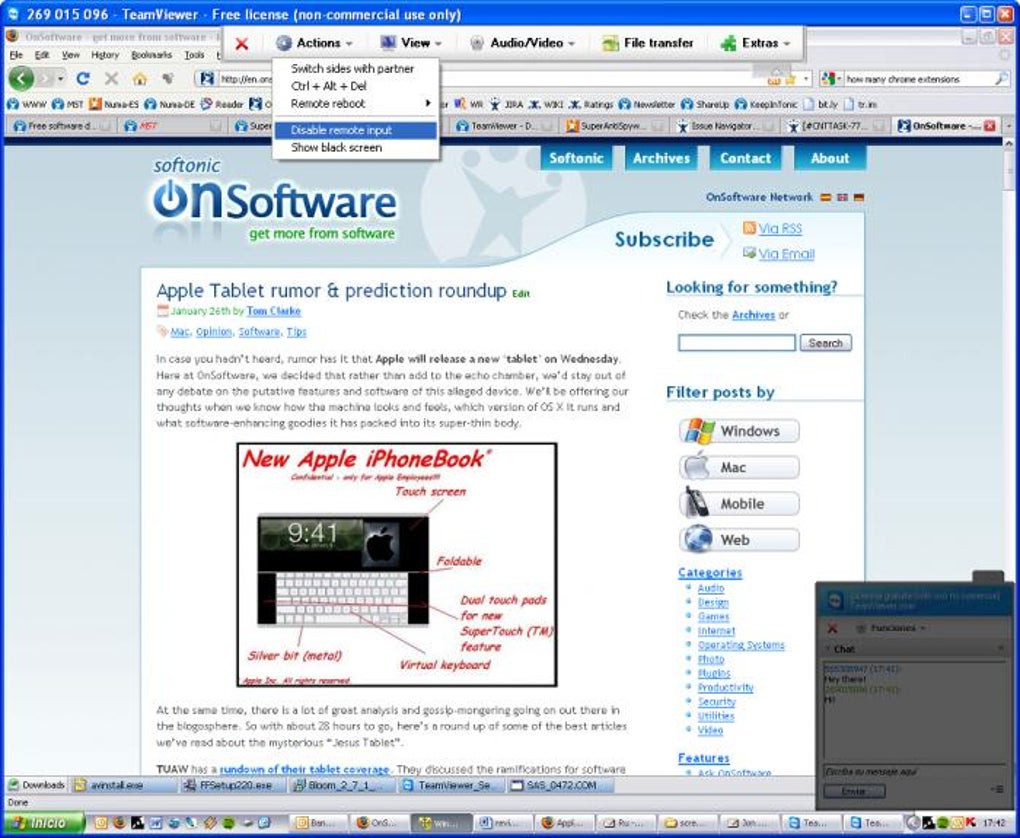This screenshot has width=1020, height=838.
Task: Click the iPhoneBook article image
Action: coord(397,565)
